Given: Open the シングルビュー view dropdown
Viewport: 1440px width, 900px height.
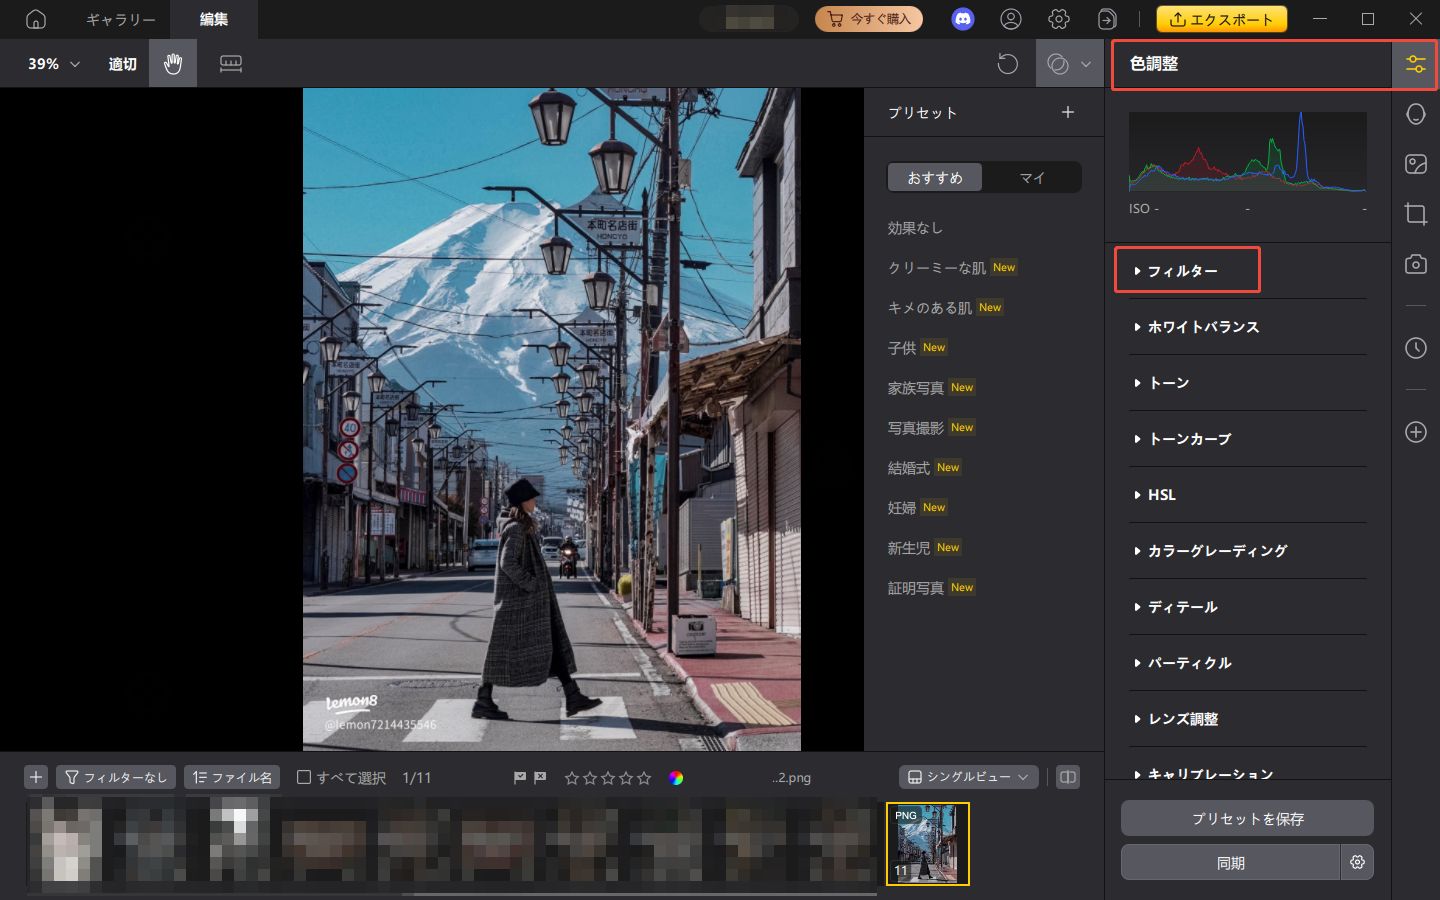Looking at the screenshot, I should pyautogui.click(x=967, y=777).
